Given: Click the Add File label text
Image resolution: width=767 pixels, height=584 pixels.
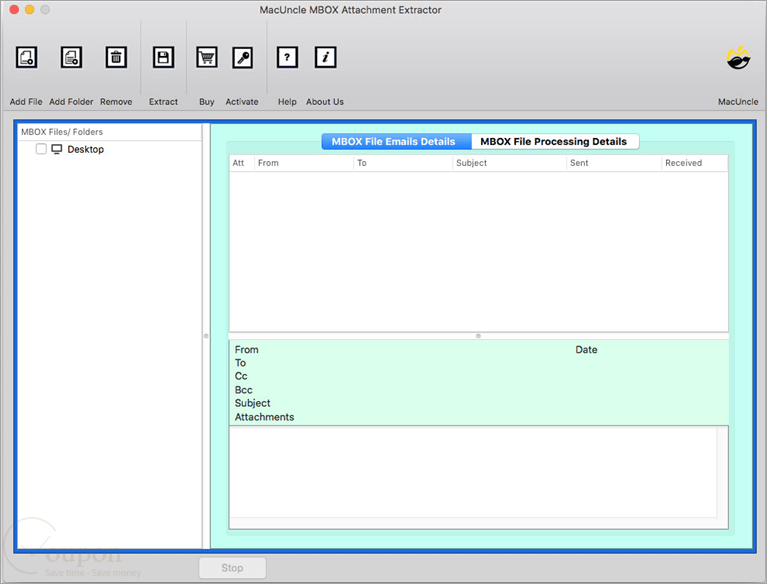Looking at the screenshot, I should click(26, 102).
